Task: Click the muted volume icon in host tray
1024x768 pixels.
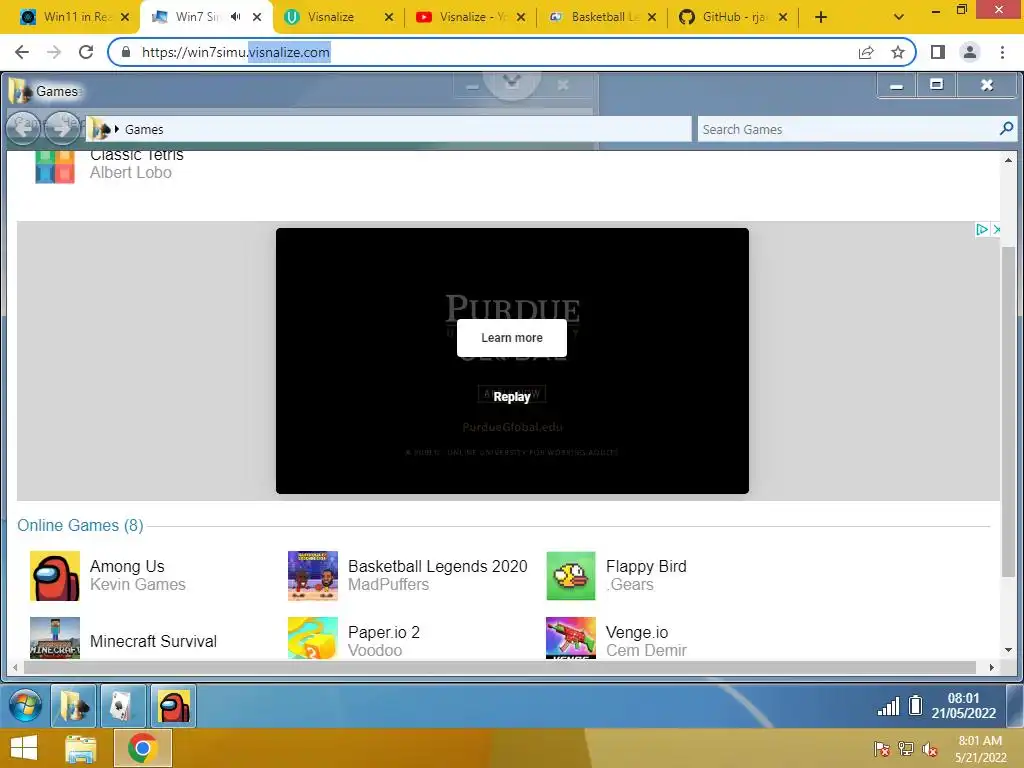Action: click(x=930, y=749)
